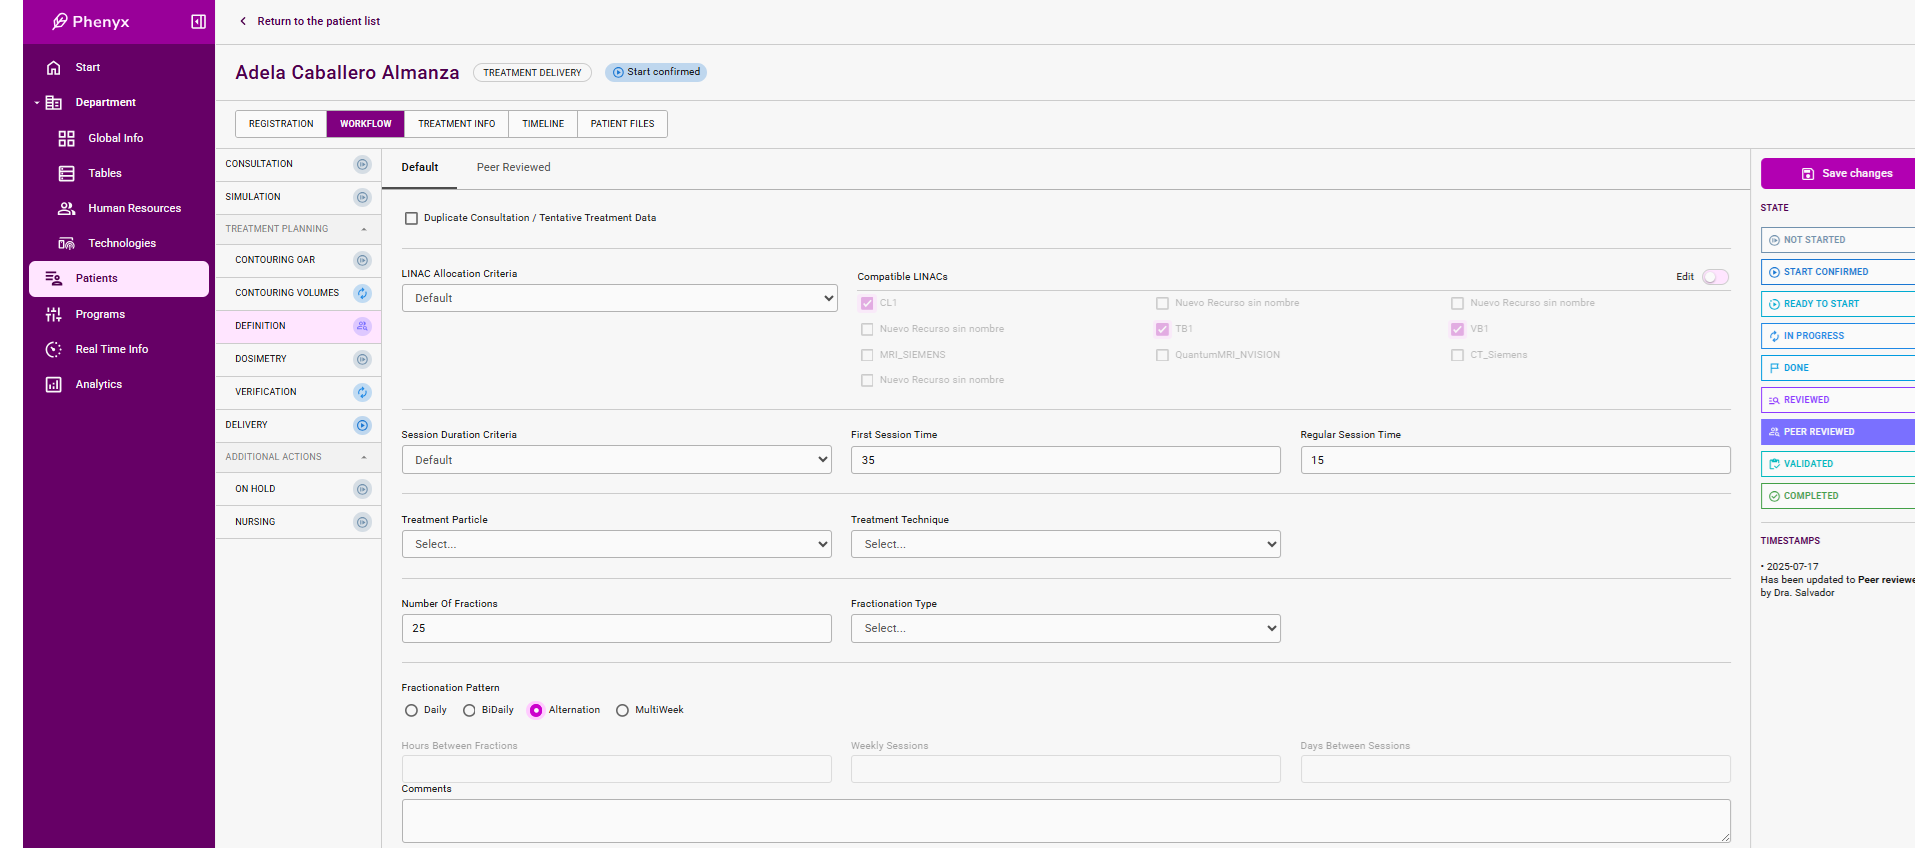1915x848 pixels.
Task: Switch to the Peer Reviewed tab
Action: point(513,168)
